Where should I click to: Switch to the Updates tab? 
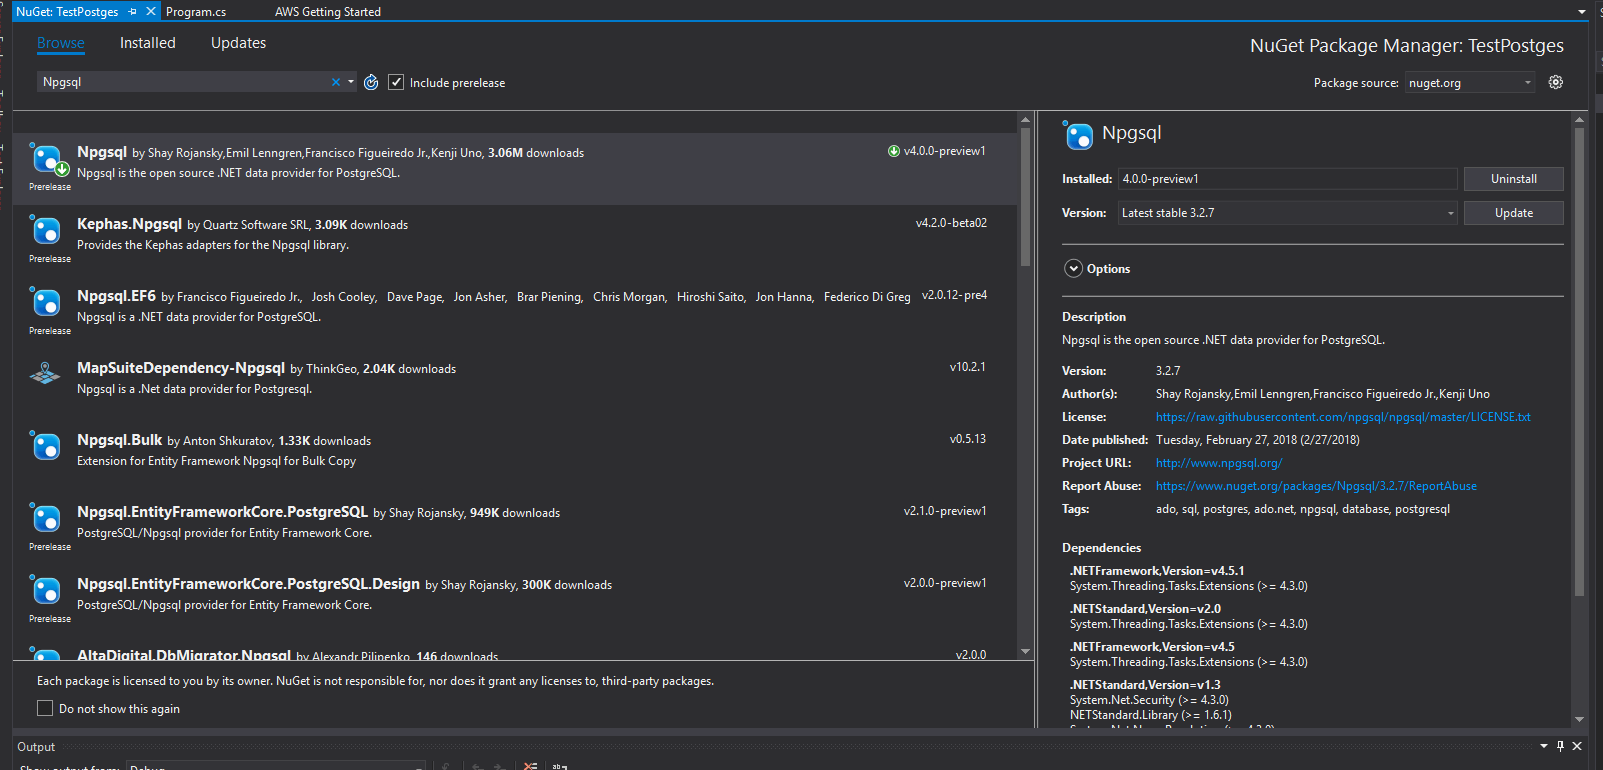click(238, 43)
